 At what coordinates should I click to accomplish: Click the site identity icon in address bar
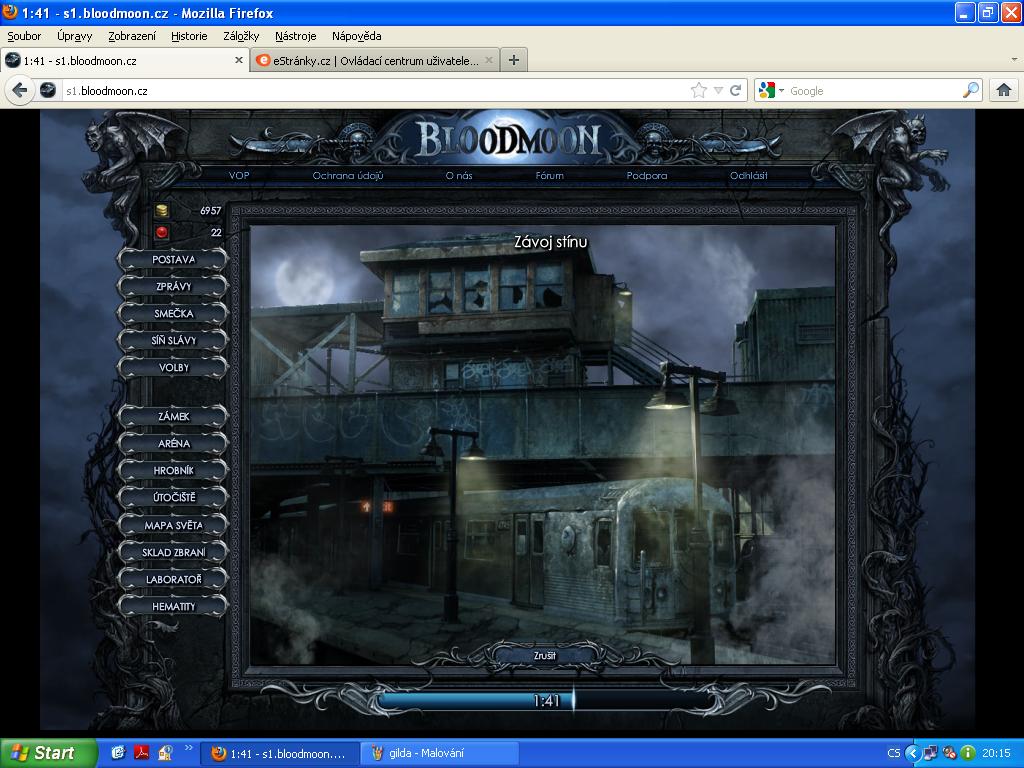coord(48,90)
